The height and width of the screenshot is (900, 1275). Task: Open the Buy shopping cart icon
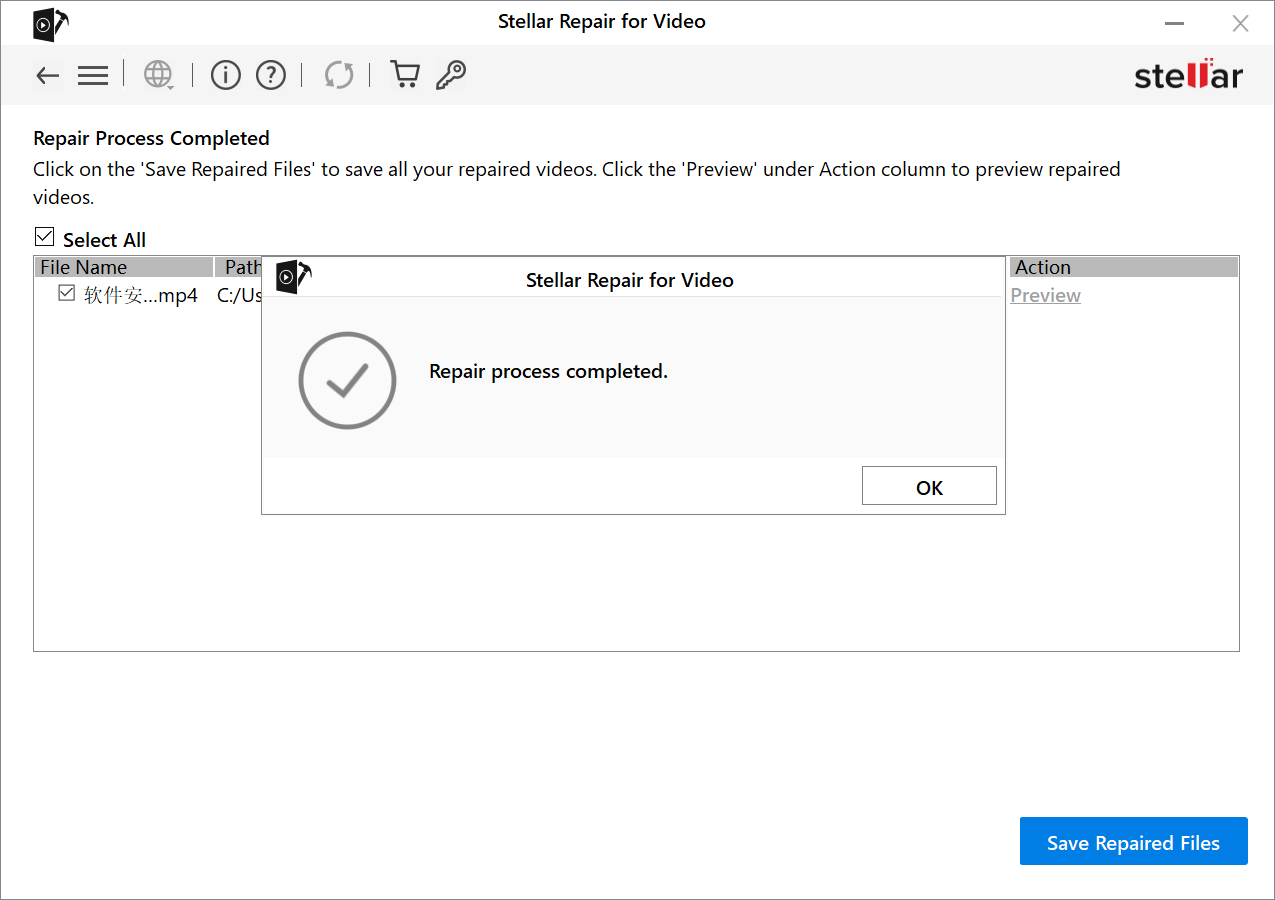404,75
